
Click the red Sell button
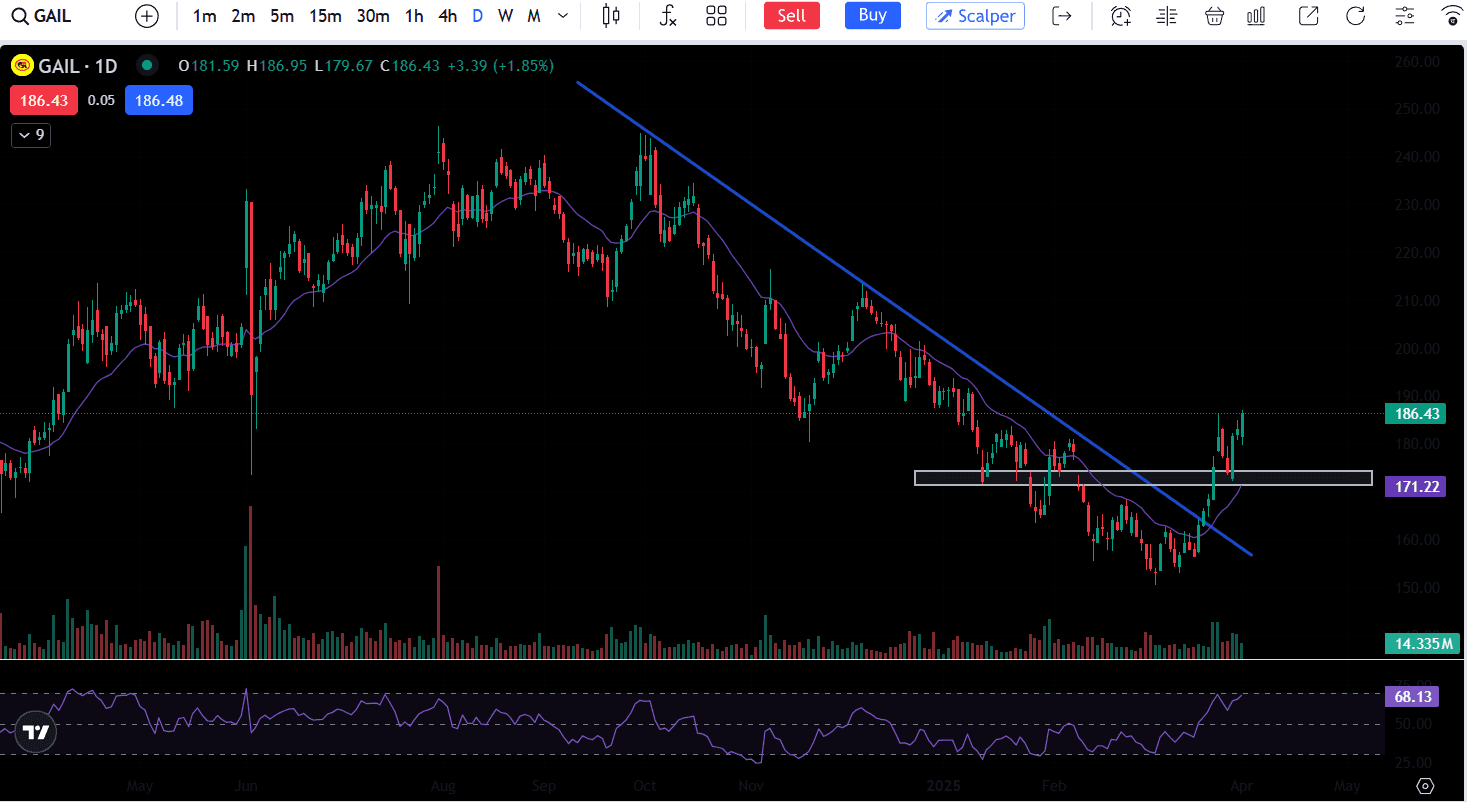pyautogui.click(x=792, y=16)
